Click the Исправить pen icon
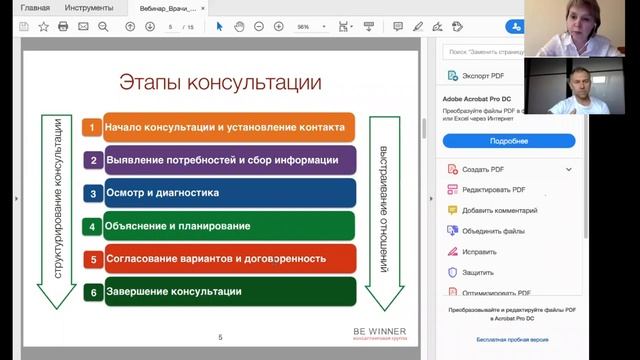The image size is (640, 360). [453, 251]
